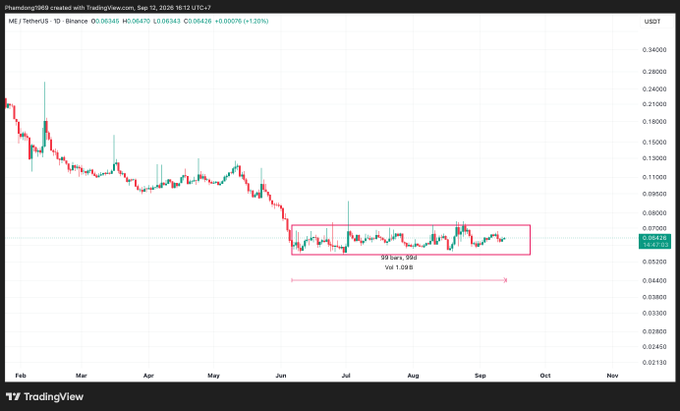Click the change value +0.00076 (+1.20%)
Viewport: 680px width, 411px height.
pyautogui.click(x=242, y=21)
